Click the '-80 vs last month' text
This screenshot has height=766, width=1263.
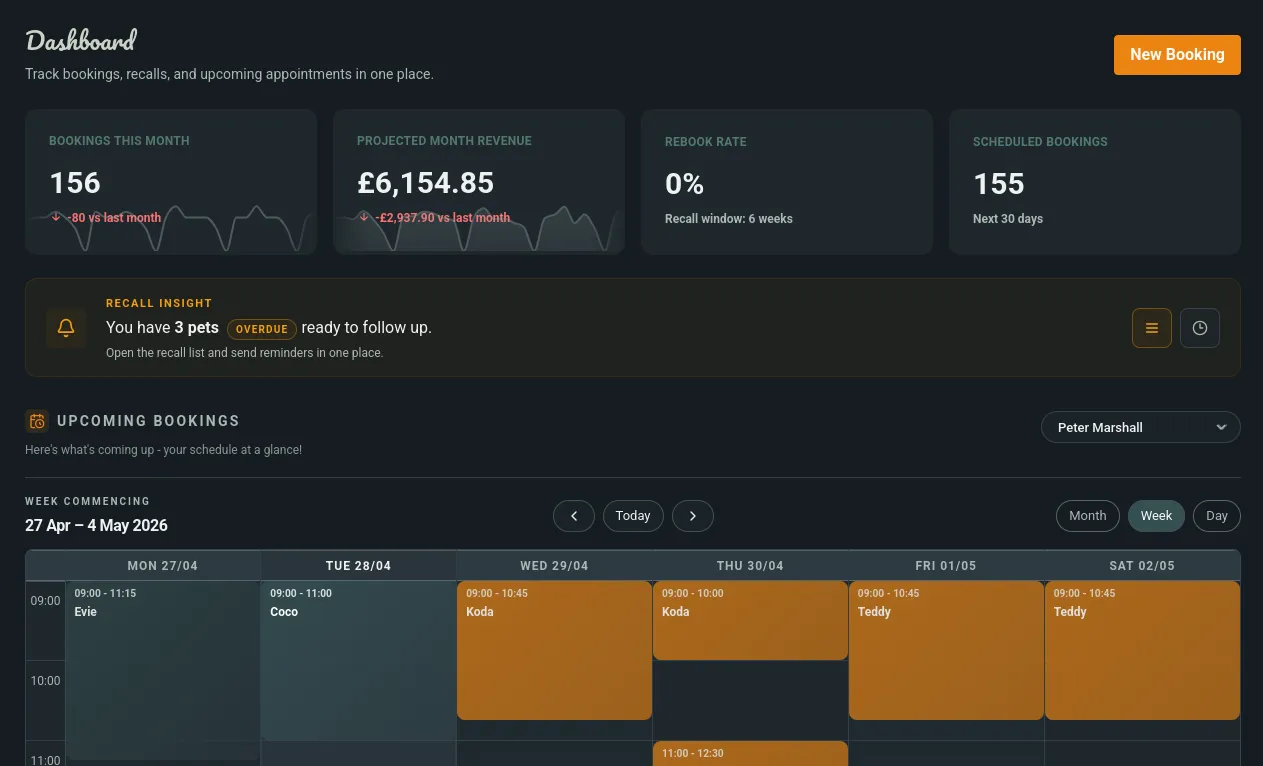[114, 218]
